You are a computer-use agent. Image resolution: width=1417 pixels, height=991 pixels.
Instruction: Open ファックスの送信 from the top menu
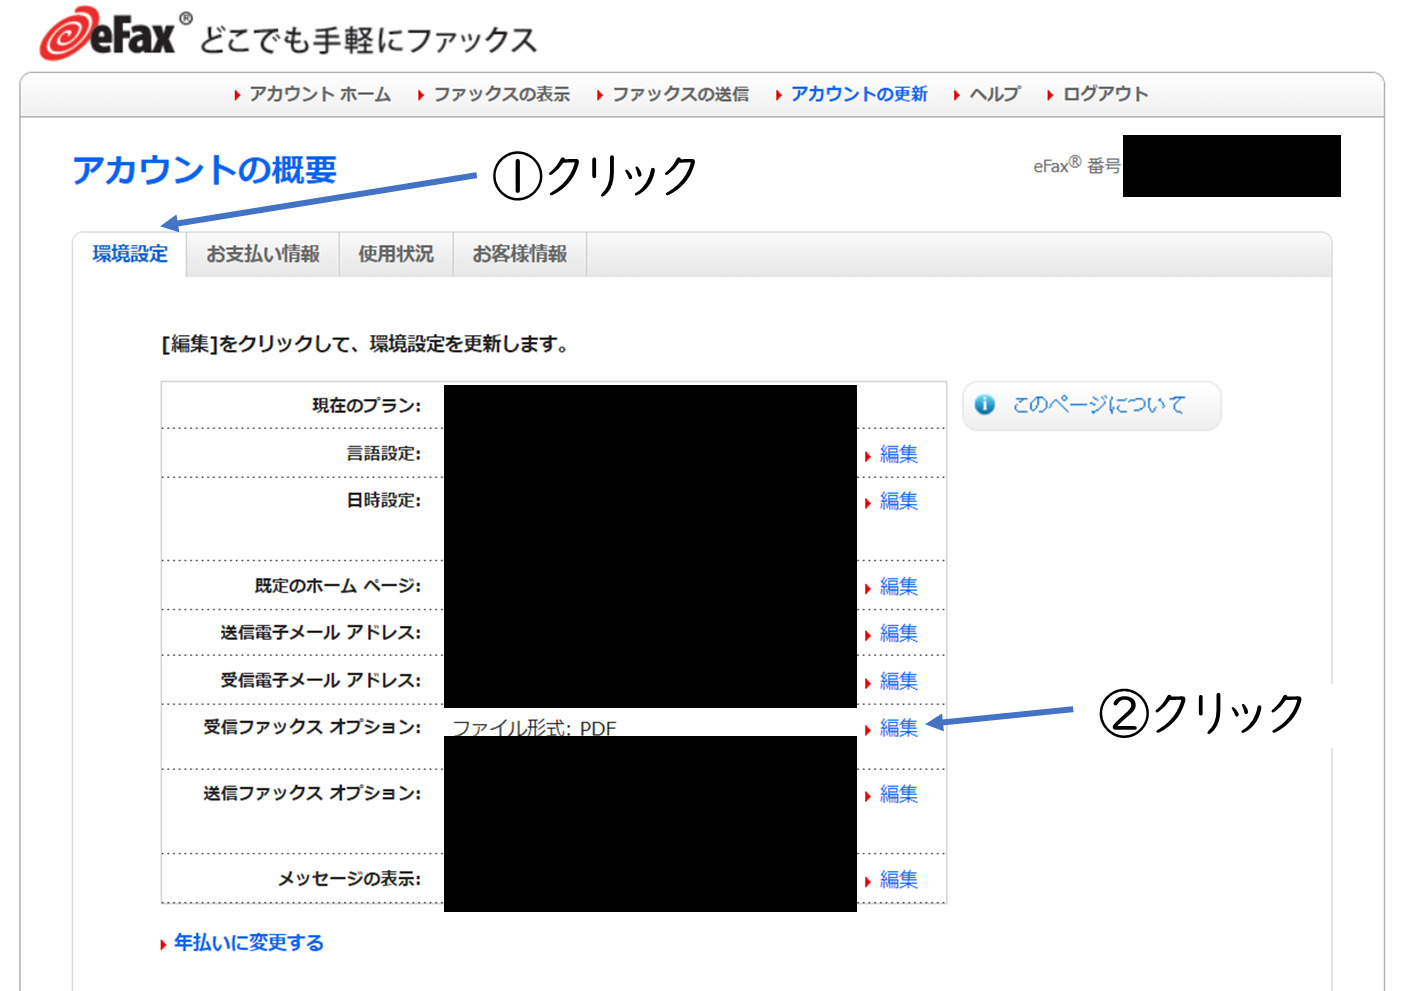[680, 94]
